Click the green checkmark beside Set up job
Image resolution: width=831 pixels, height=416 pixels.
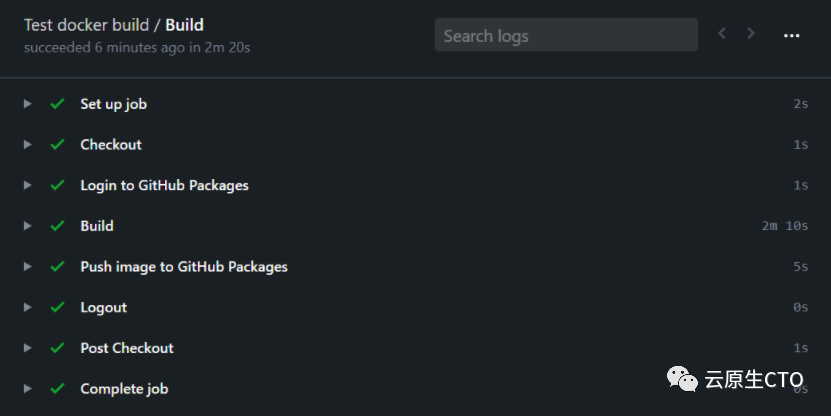[x=57, y=104]
